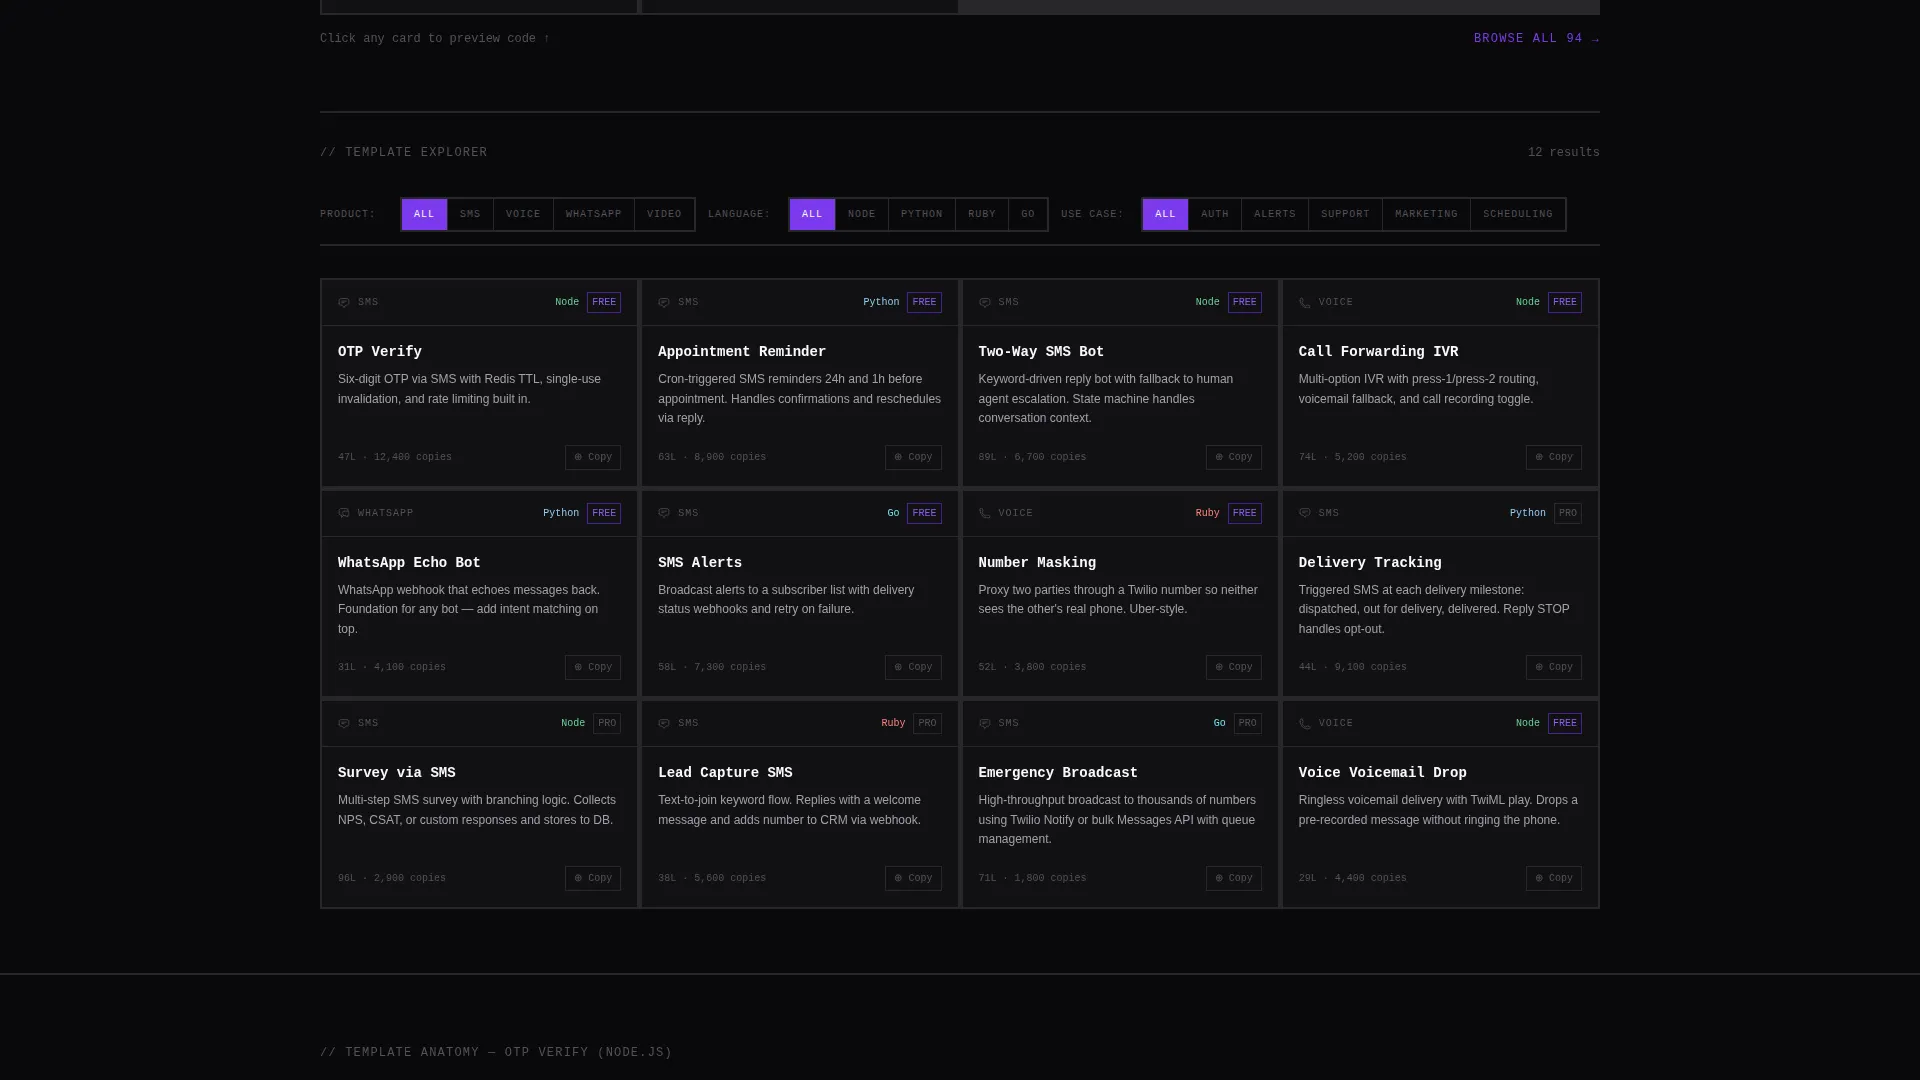Copy the Number Masking template

[x=1233, y=667]
